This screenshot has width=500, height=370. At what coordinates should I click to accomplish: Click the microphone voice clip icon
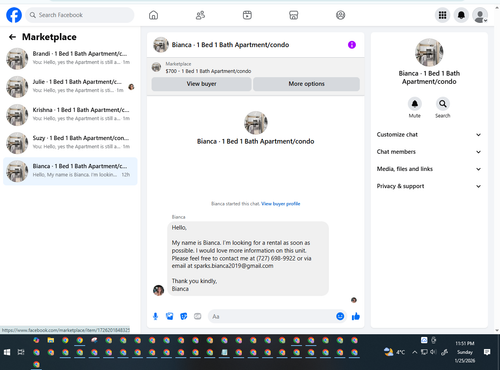click(155, 316)
